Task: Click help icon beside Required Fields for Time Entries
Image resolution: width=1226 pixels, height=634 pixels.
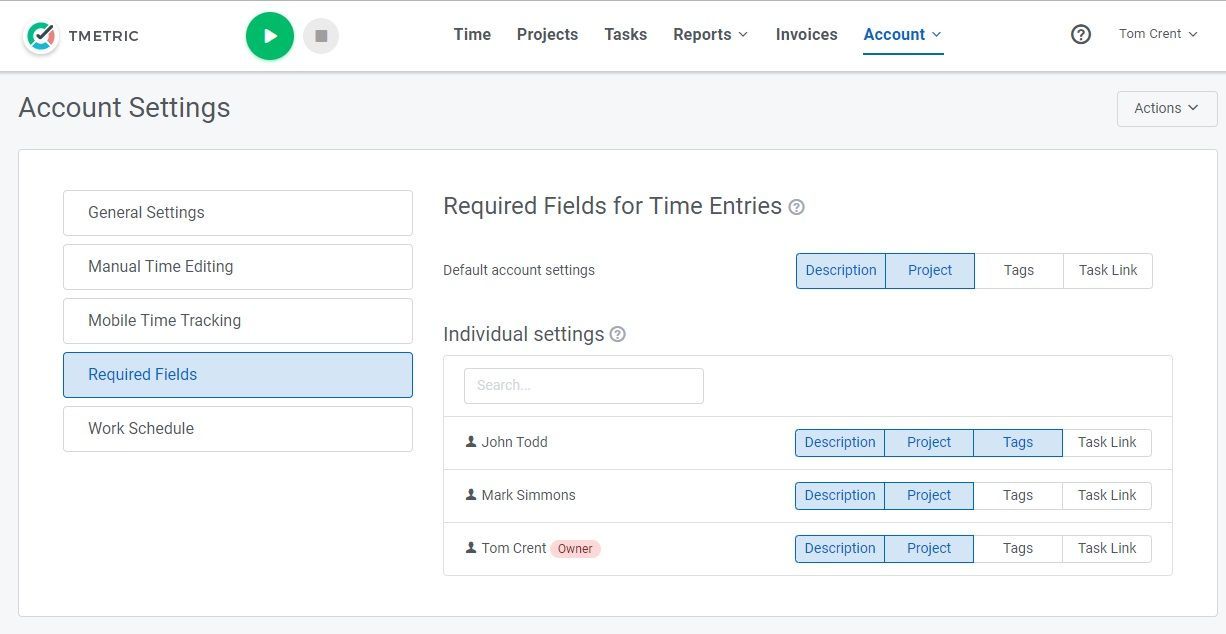Action: tap(796, 207)
